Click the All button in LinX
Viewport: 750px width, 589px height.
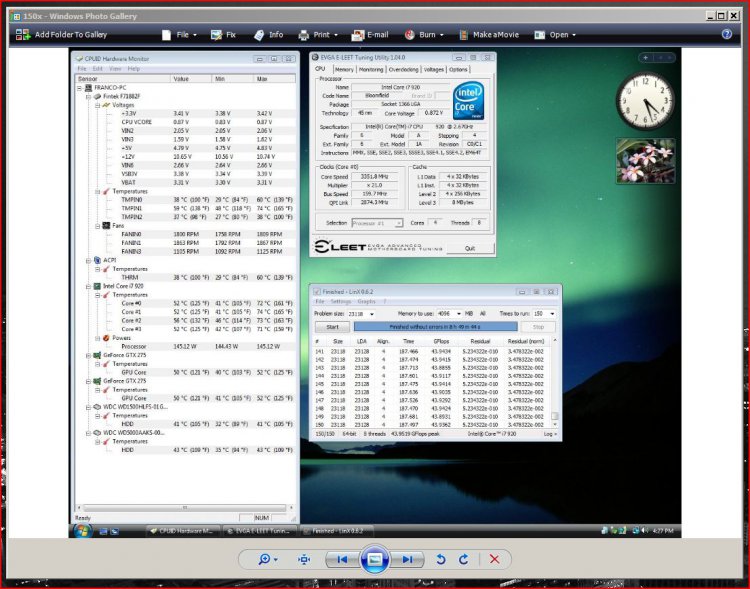(482, 314)
